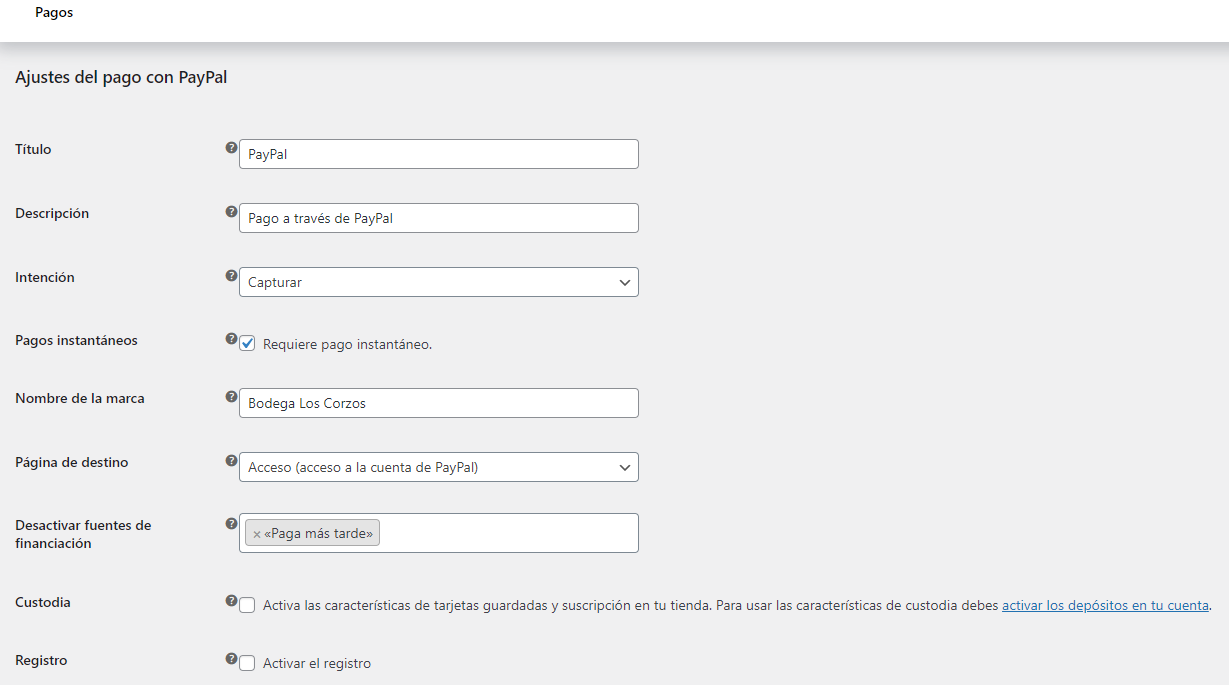Expand the Página de destino dropdown
1229x685 pixels.
click(439, 467)
